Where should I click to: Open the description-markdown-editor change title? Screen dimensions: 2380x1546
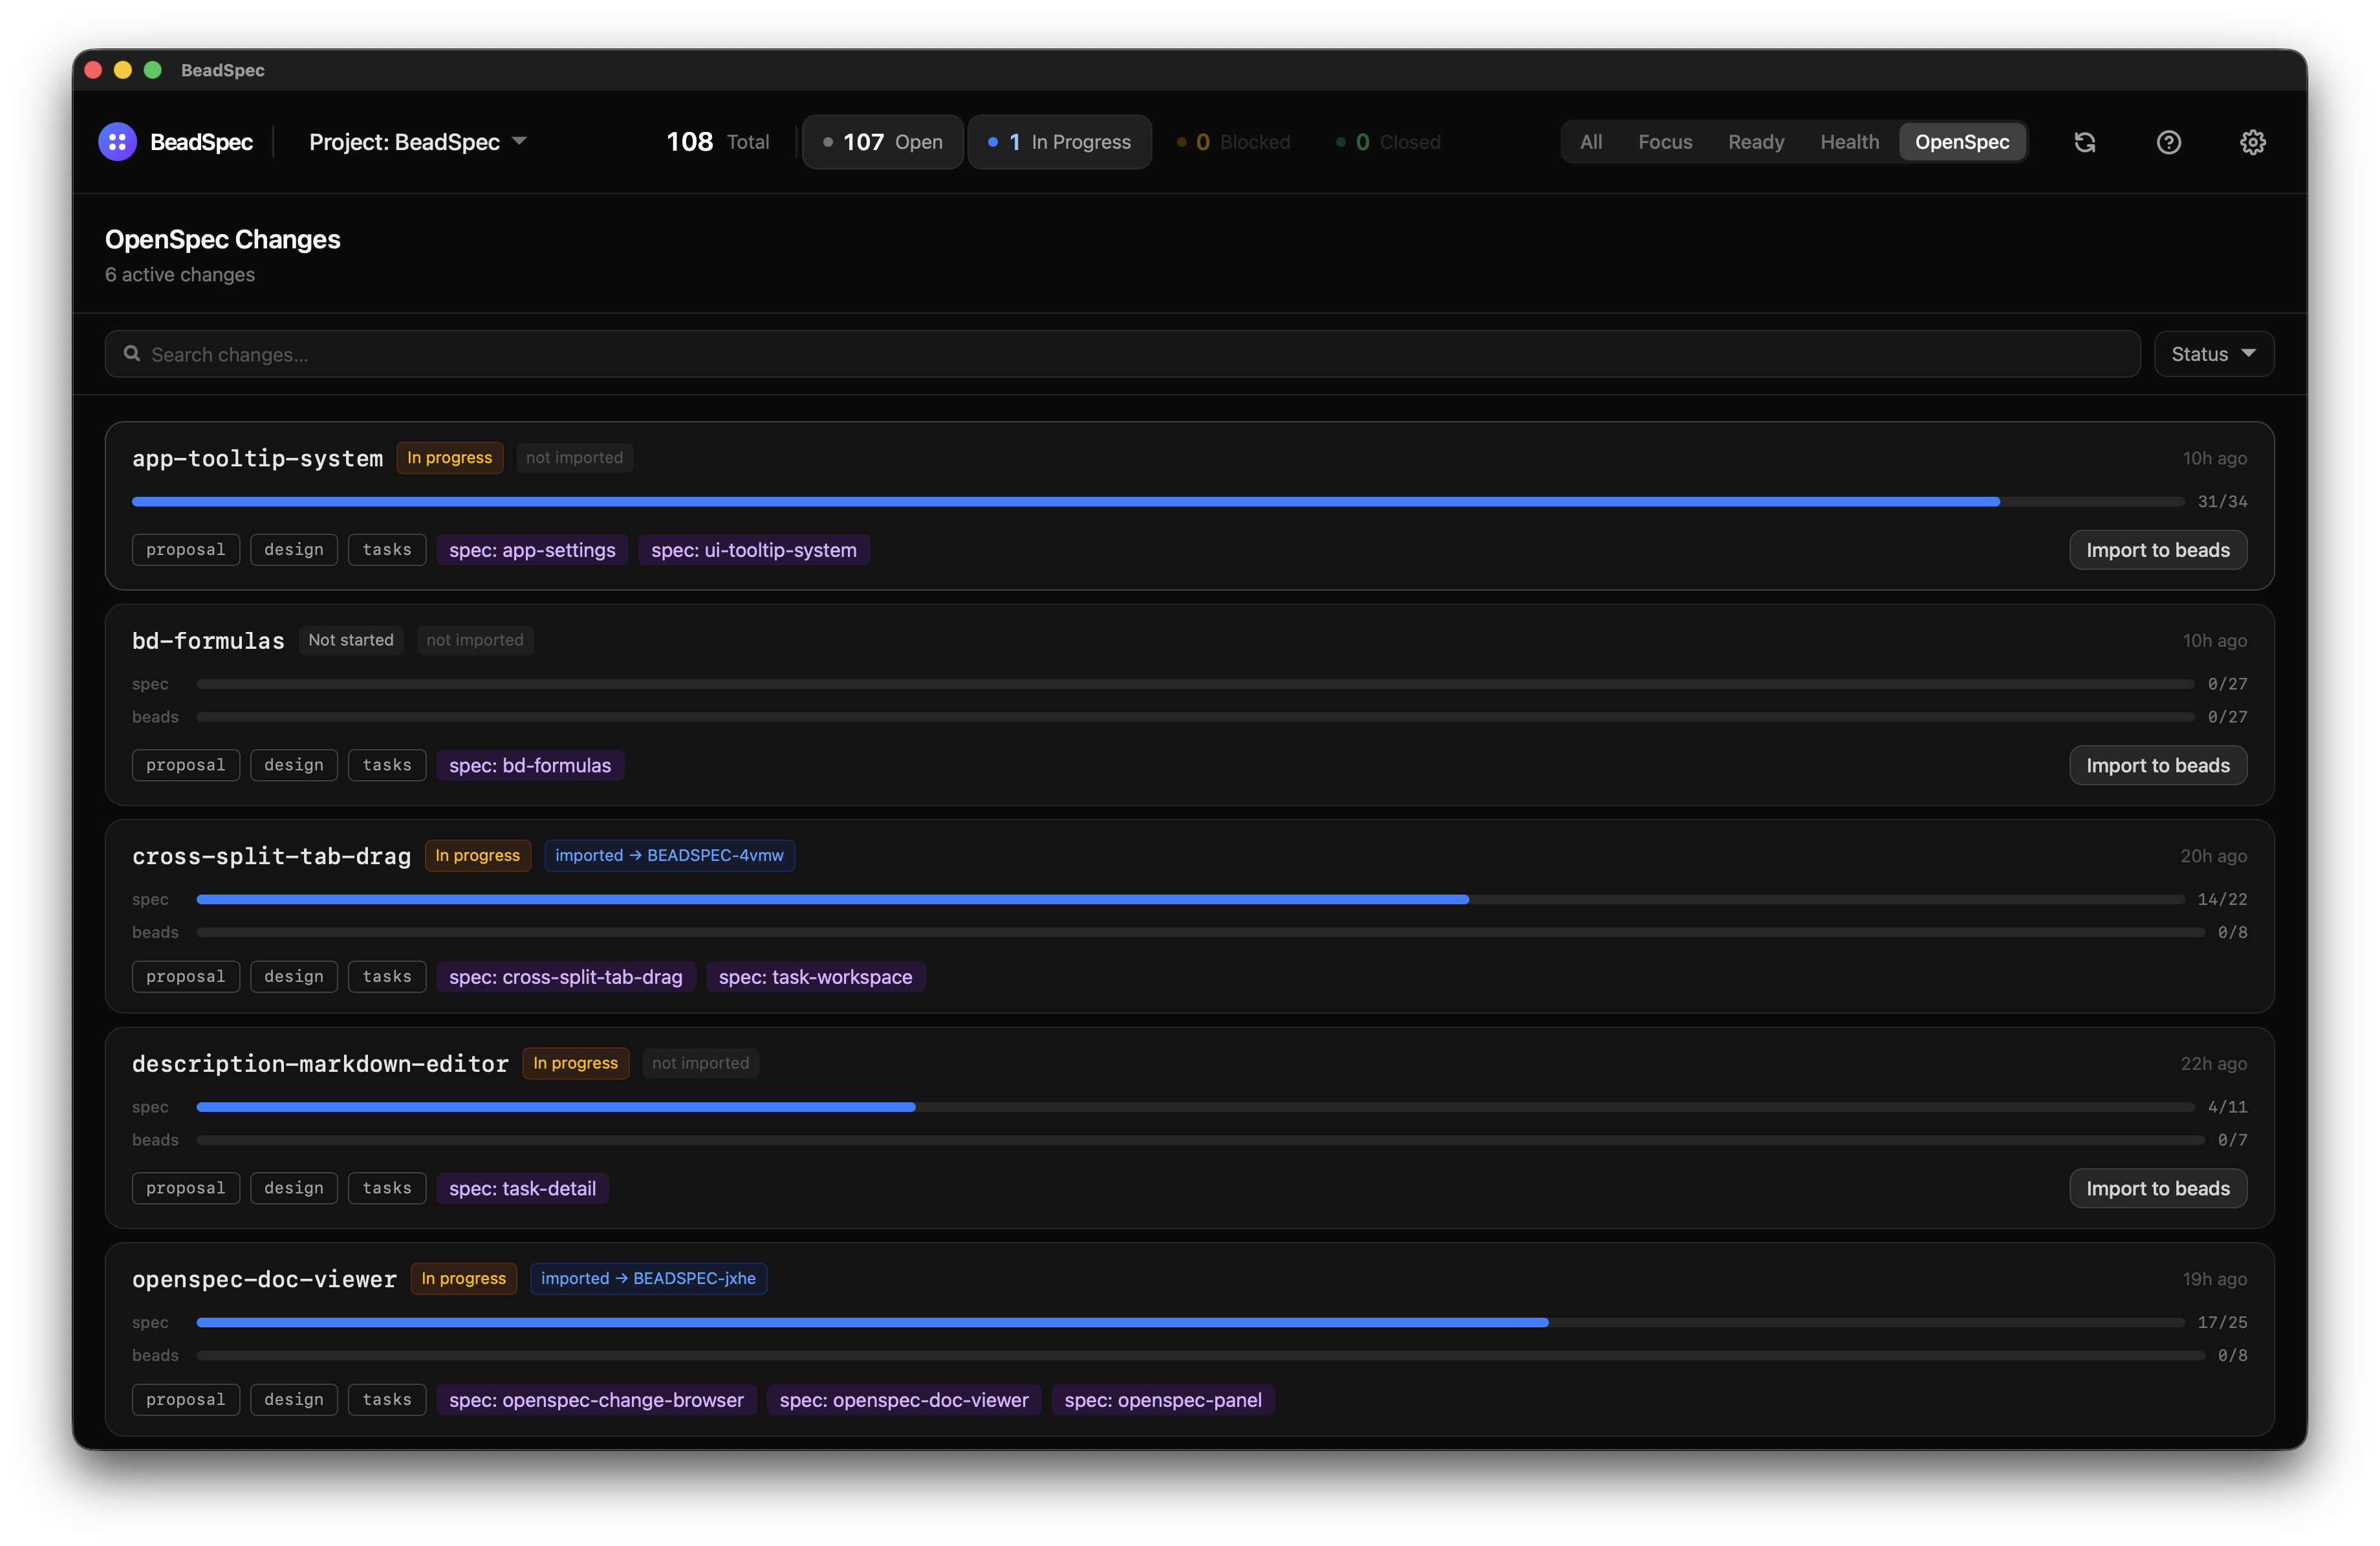tap(320, 1063)
